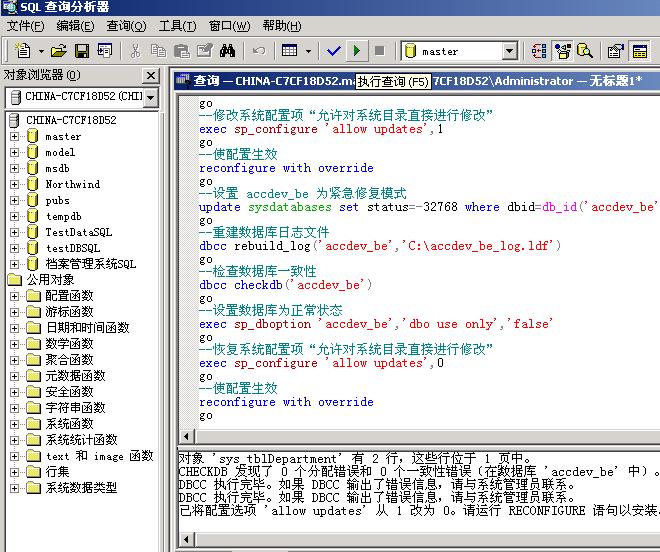Open the New Query dropdown arrow
660x552 pixels.
pyautogui.click(x=41, y=51)
